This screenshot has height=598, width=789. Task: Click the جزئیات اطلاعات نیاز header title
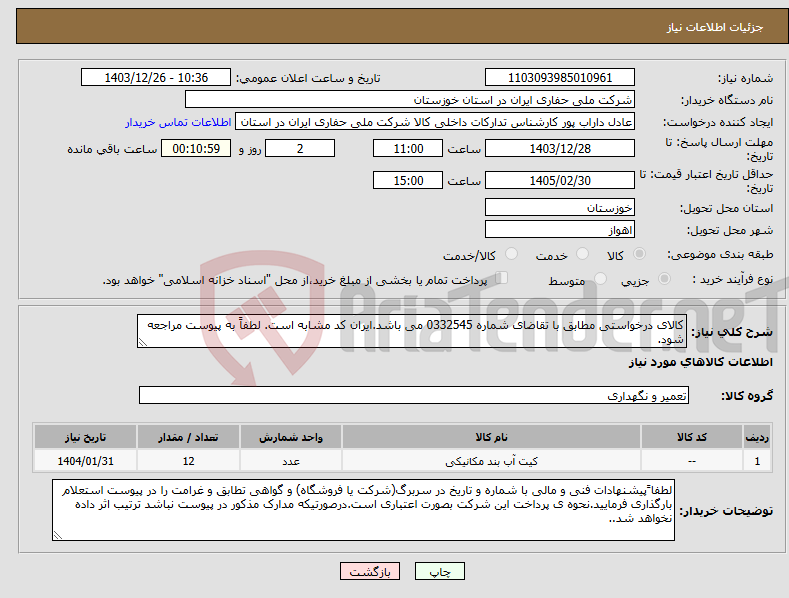715,27
